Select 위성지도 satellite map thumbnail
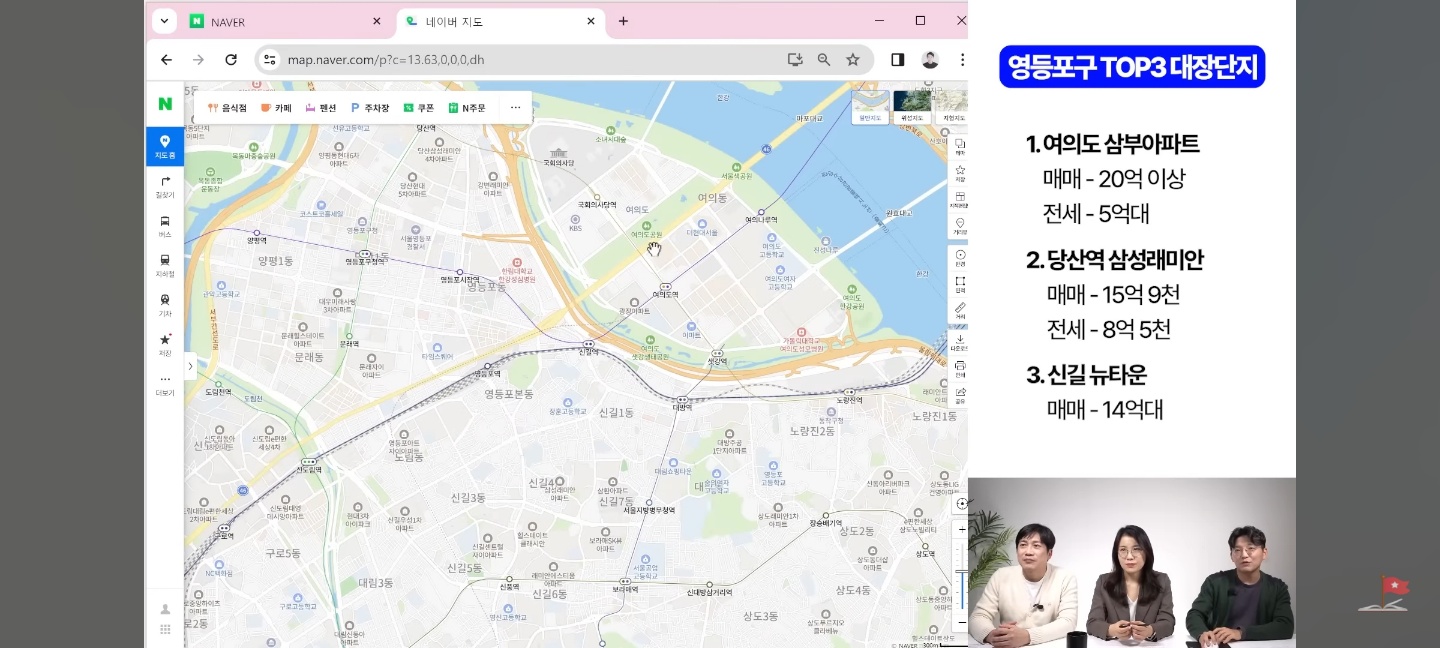The height and width of the screenshot is (648, 1440). pyautogui.click(x=911, y=107)
